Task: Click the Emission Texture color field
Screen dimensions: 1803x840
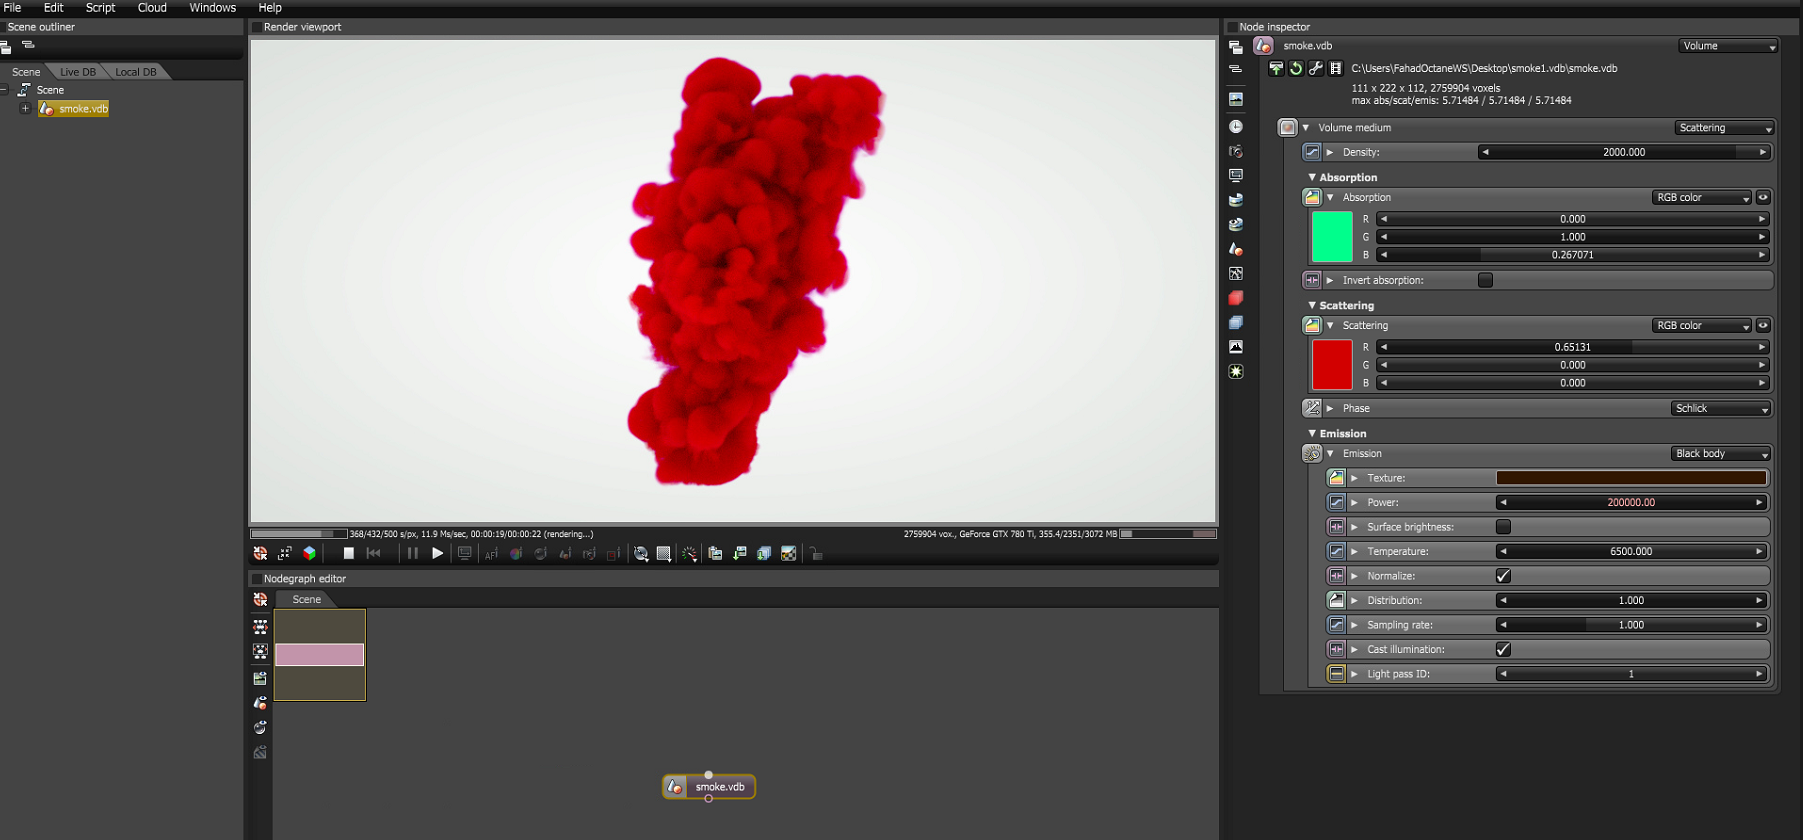Action: pyautogui.click(x=1631, y=478)
